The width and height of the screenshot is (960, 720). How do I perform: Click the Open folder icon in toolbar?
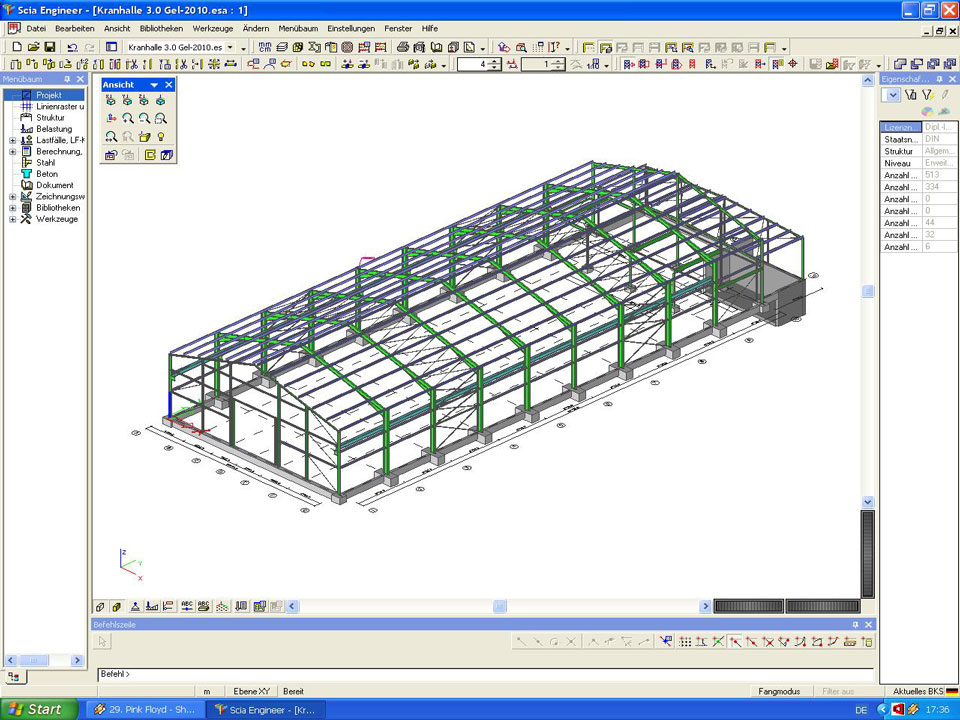[32, 47]
